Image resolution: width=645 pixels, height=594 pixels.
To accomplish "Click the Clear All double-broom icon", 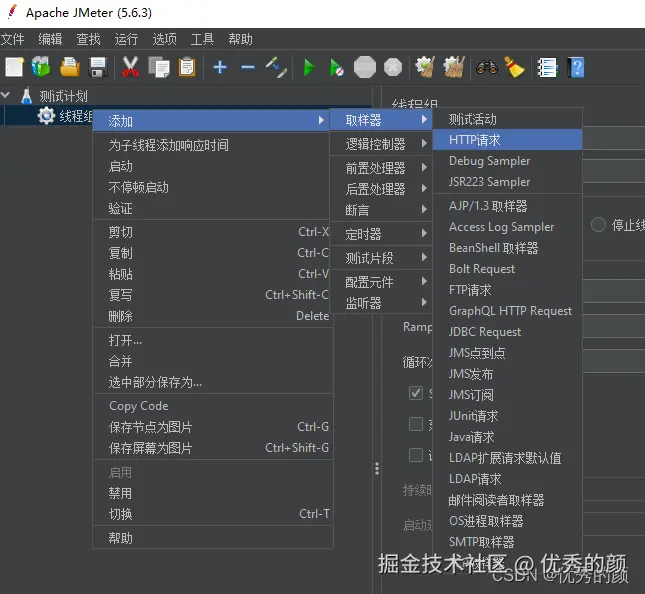I will point(454,67).
